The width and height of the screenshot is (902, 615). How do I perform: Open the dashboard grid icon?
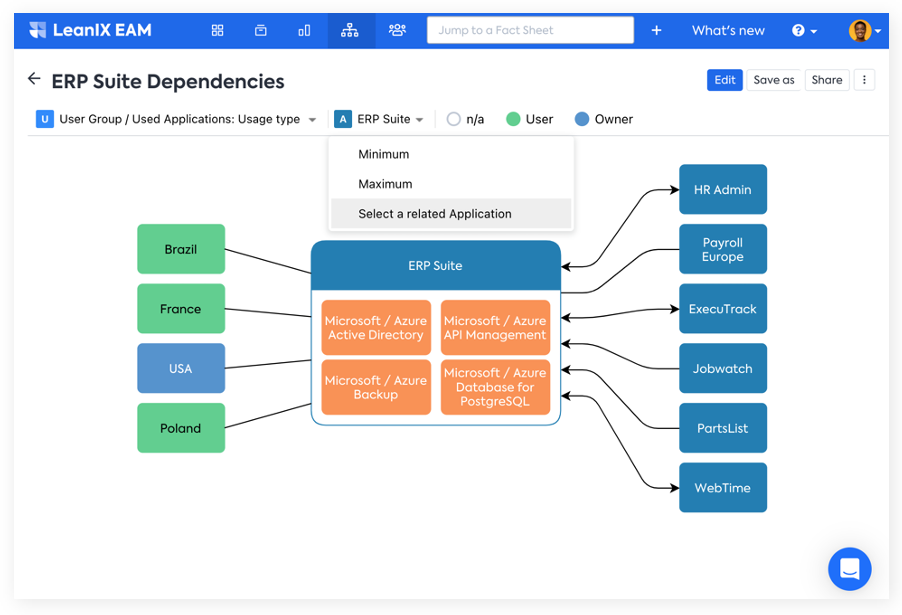pos(217,30)
